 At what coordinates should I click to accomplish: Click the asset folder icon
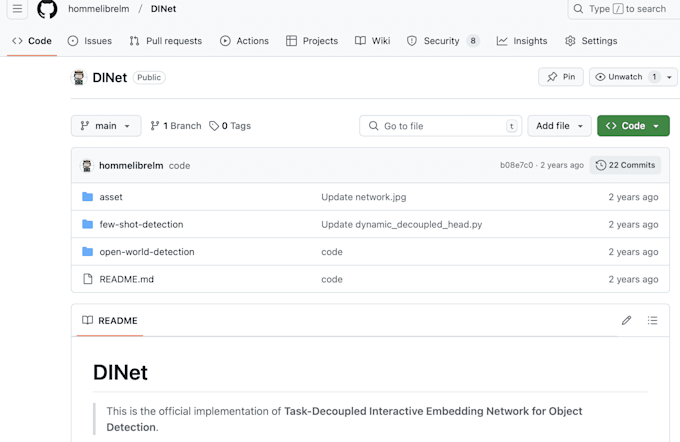click(x=87, y=197)
